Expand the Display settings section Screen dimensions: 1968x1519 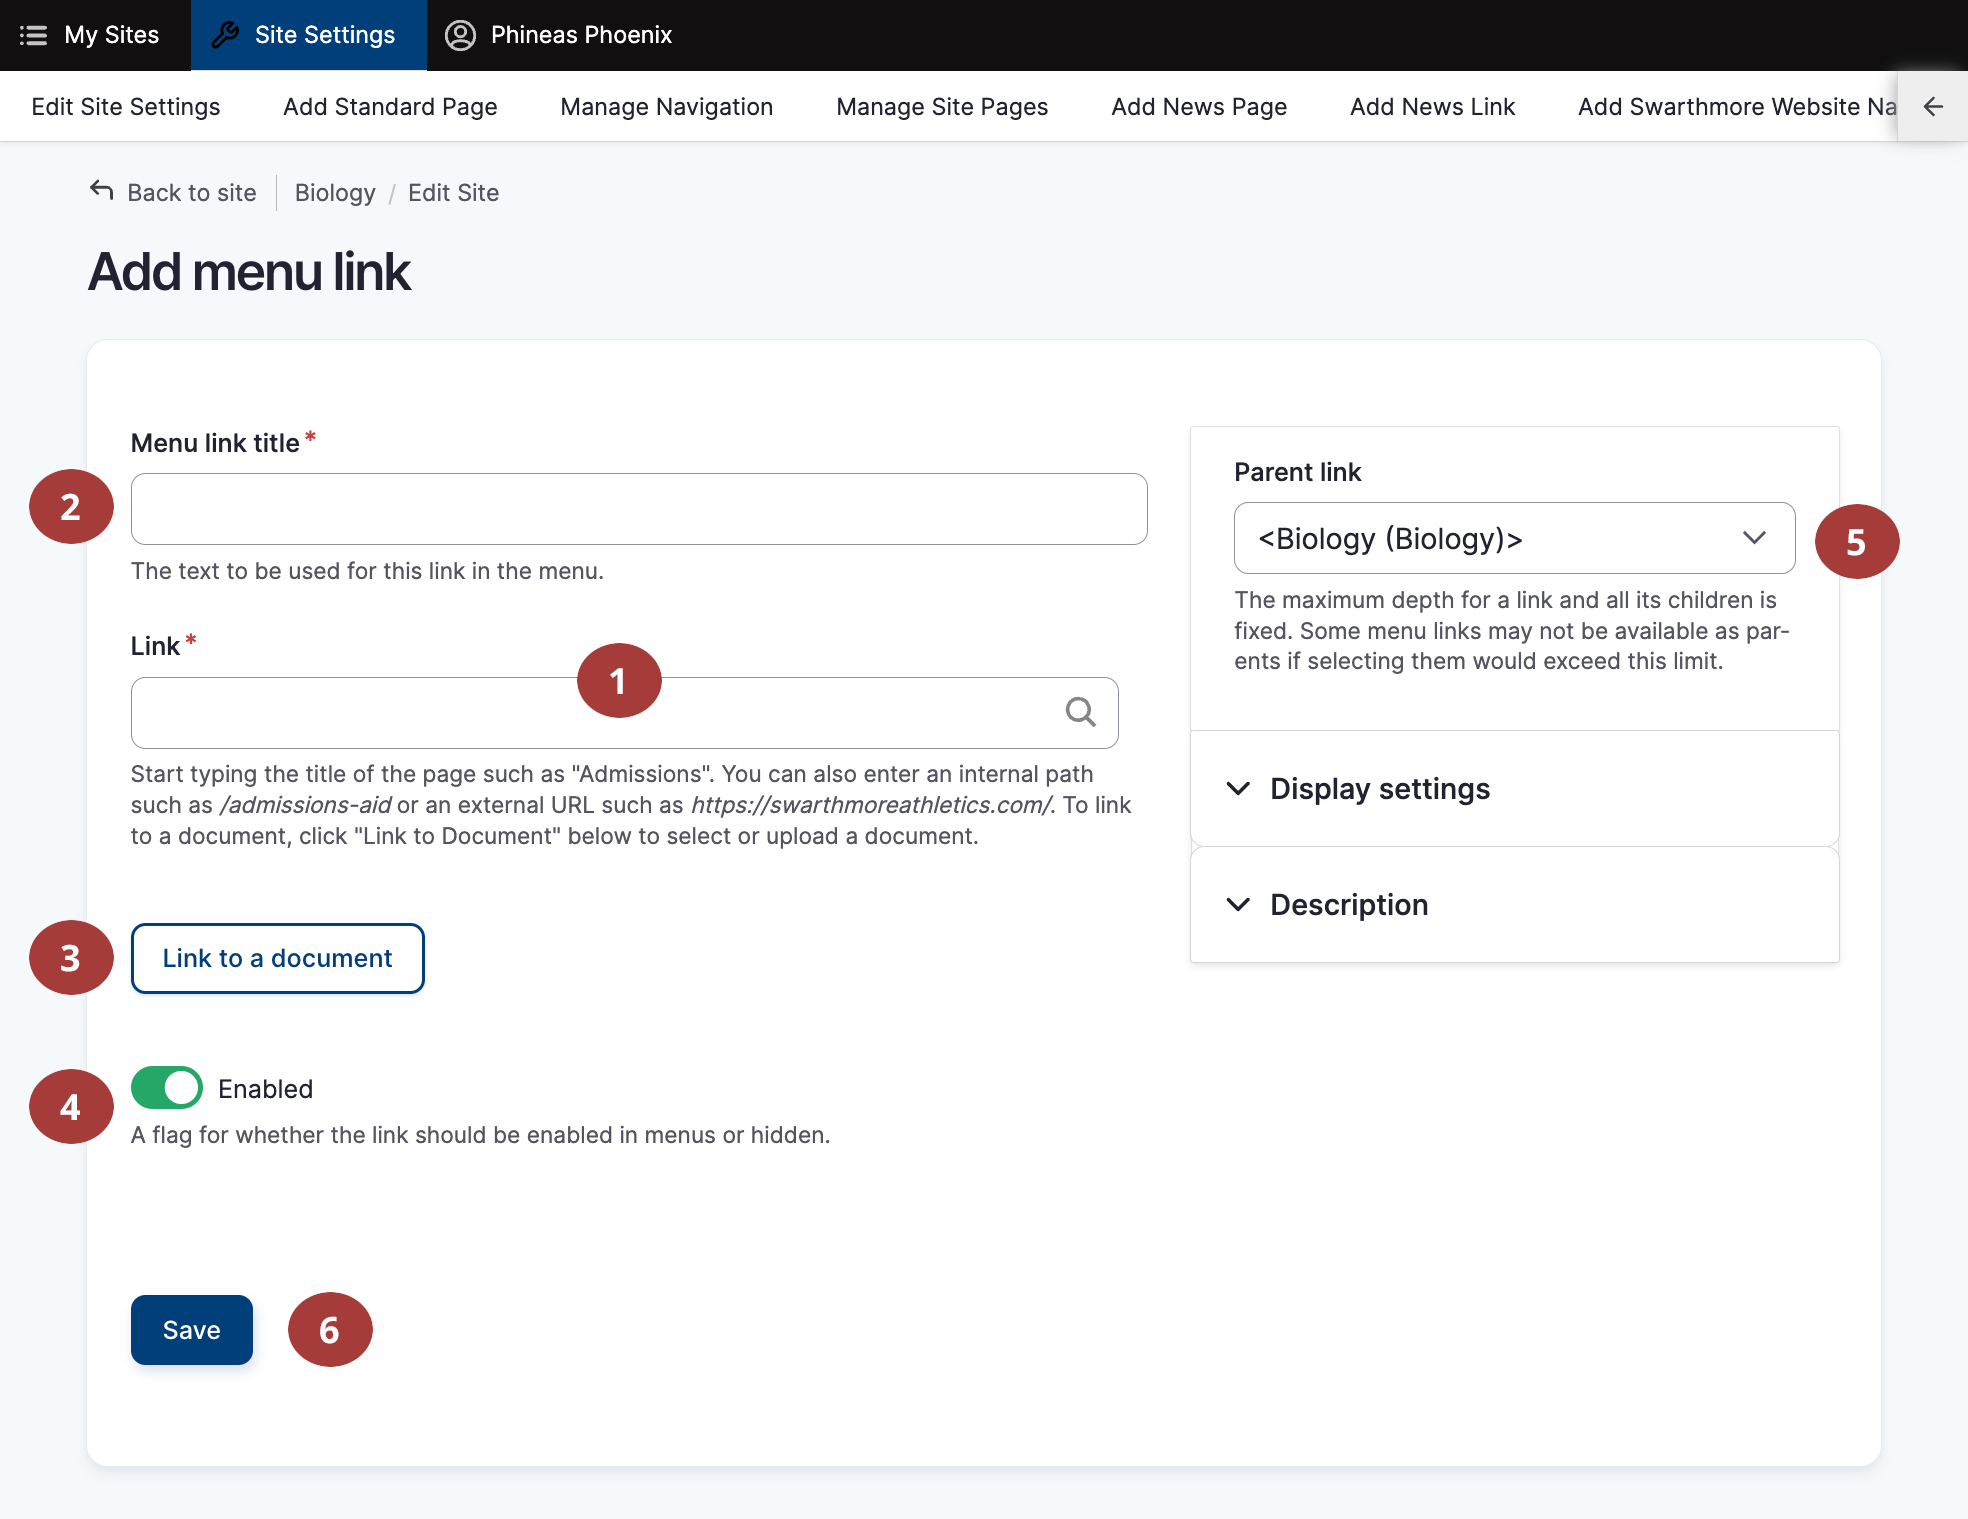pos(1514,789)
